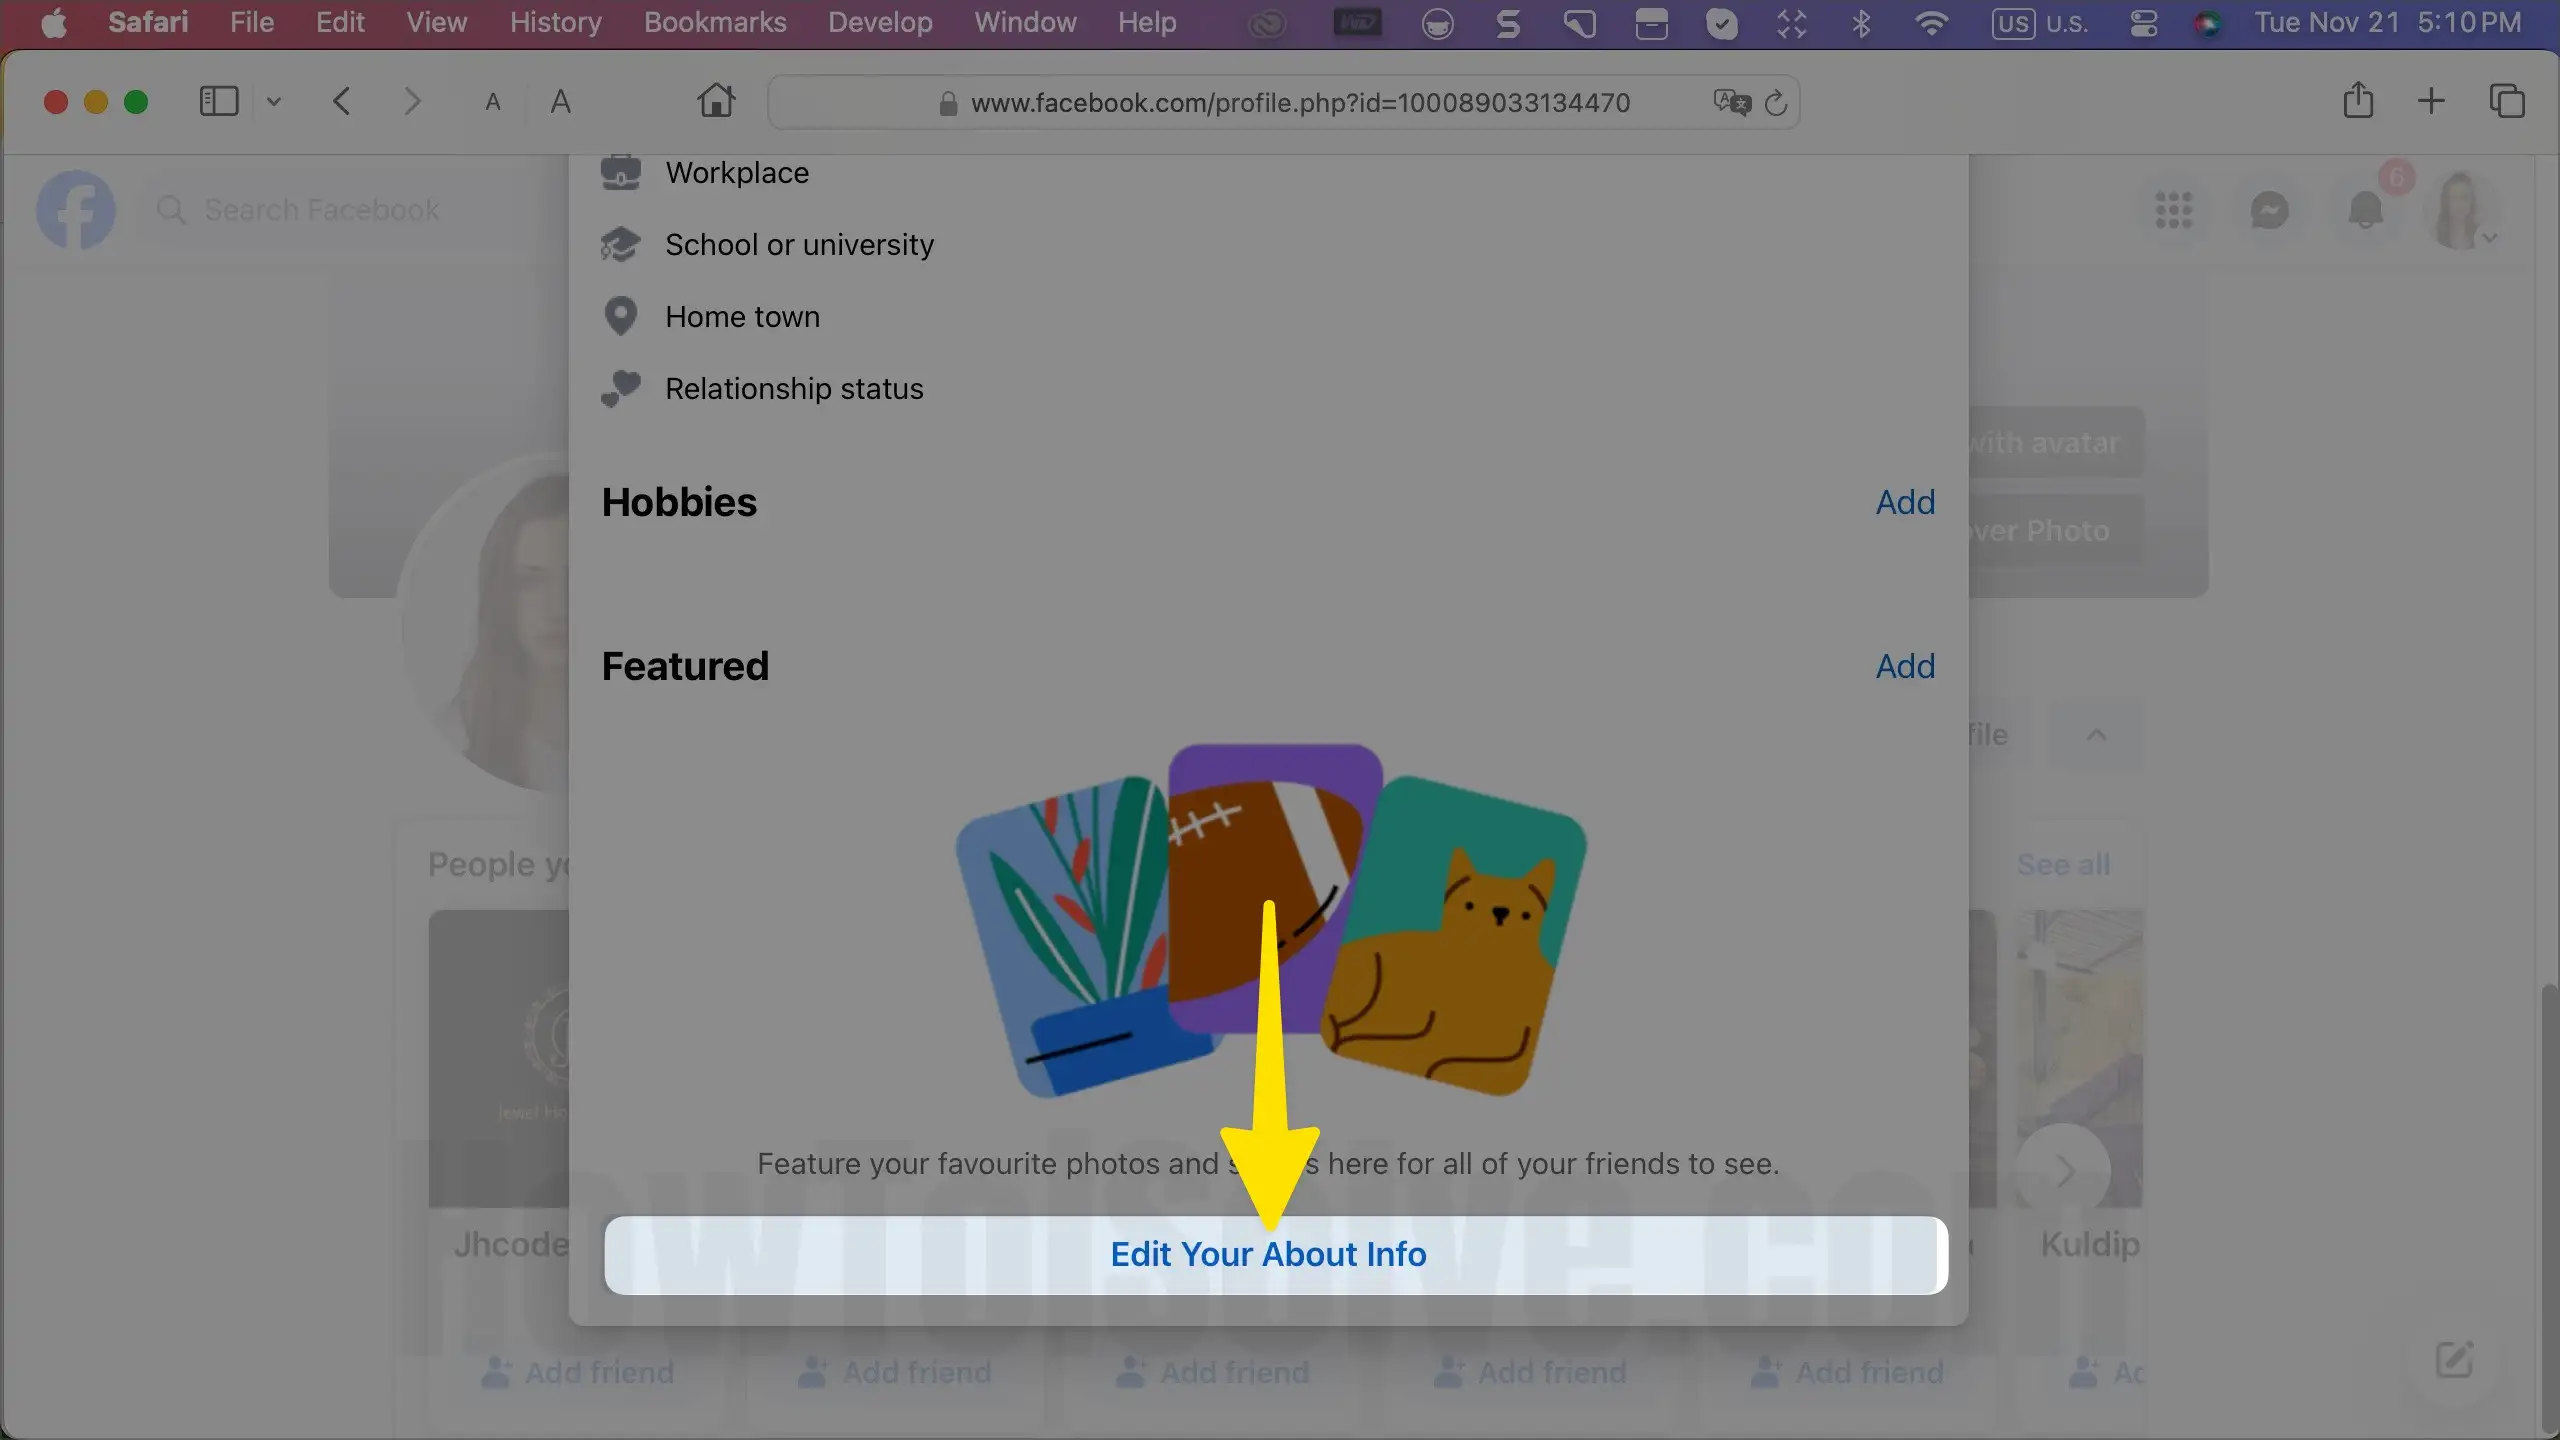Click the Safari address bar

1300,102
